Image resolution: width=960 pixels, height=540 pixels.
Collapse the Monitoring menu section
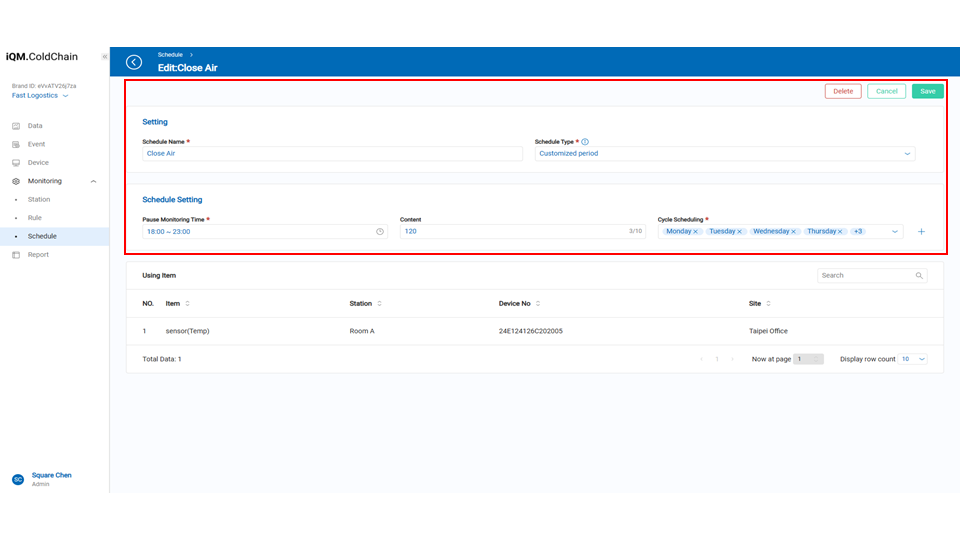(x=93, y=181)
